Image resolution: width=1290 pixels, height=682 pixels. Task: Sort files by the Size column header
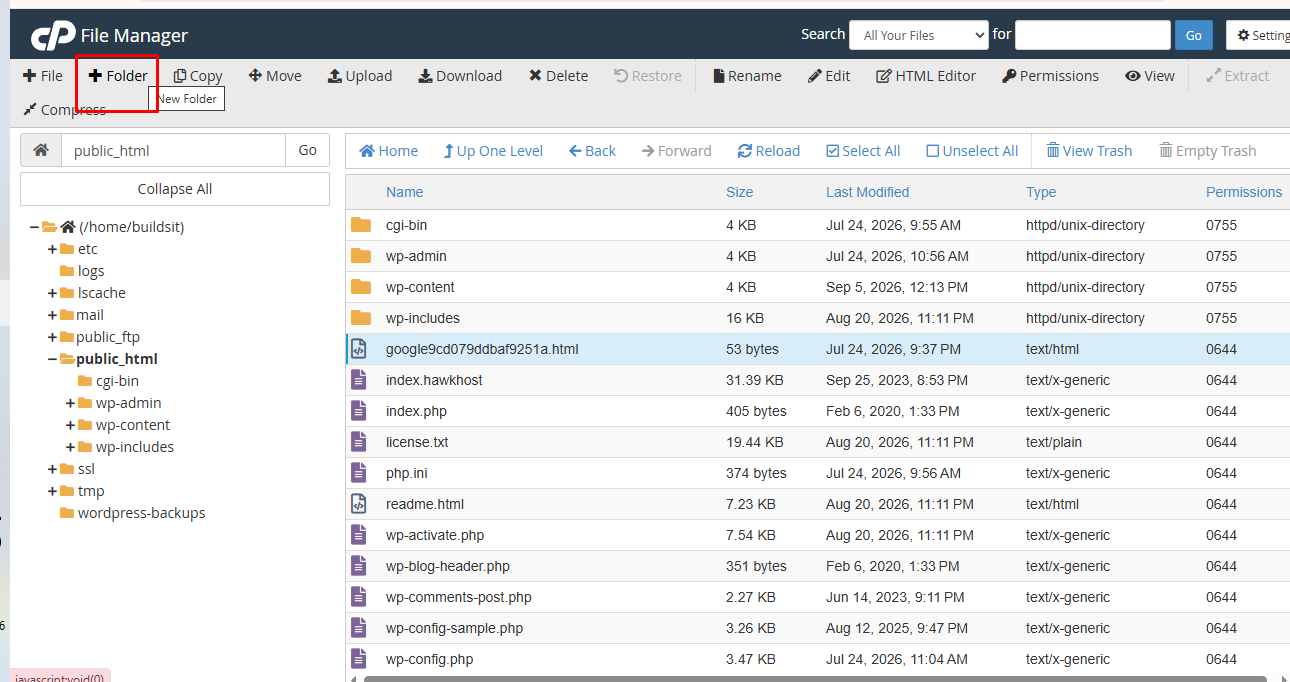pyautogui.click(x=740, y=192)
